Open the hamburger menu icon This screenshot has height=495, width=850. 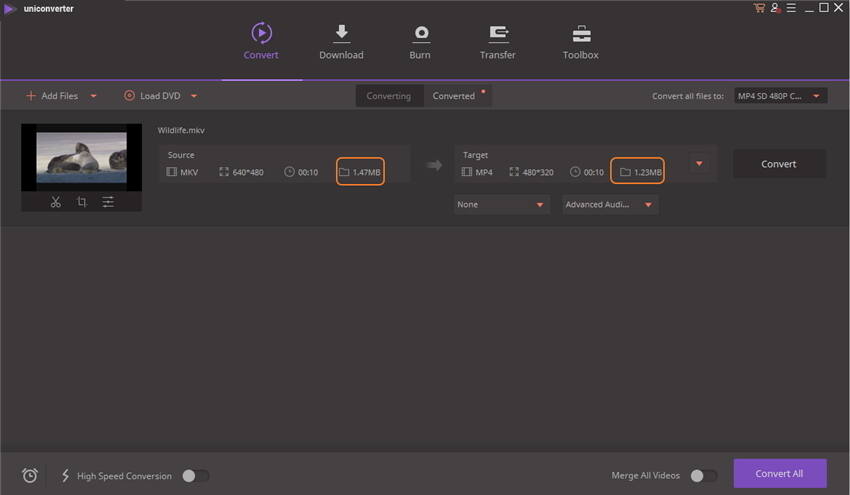pos(791,8)
